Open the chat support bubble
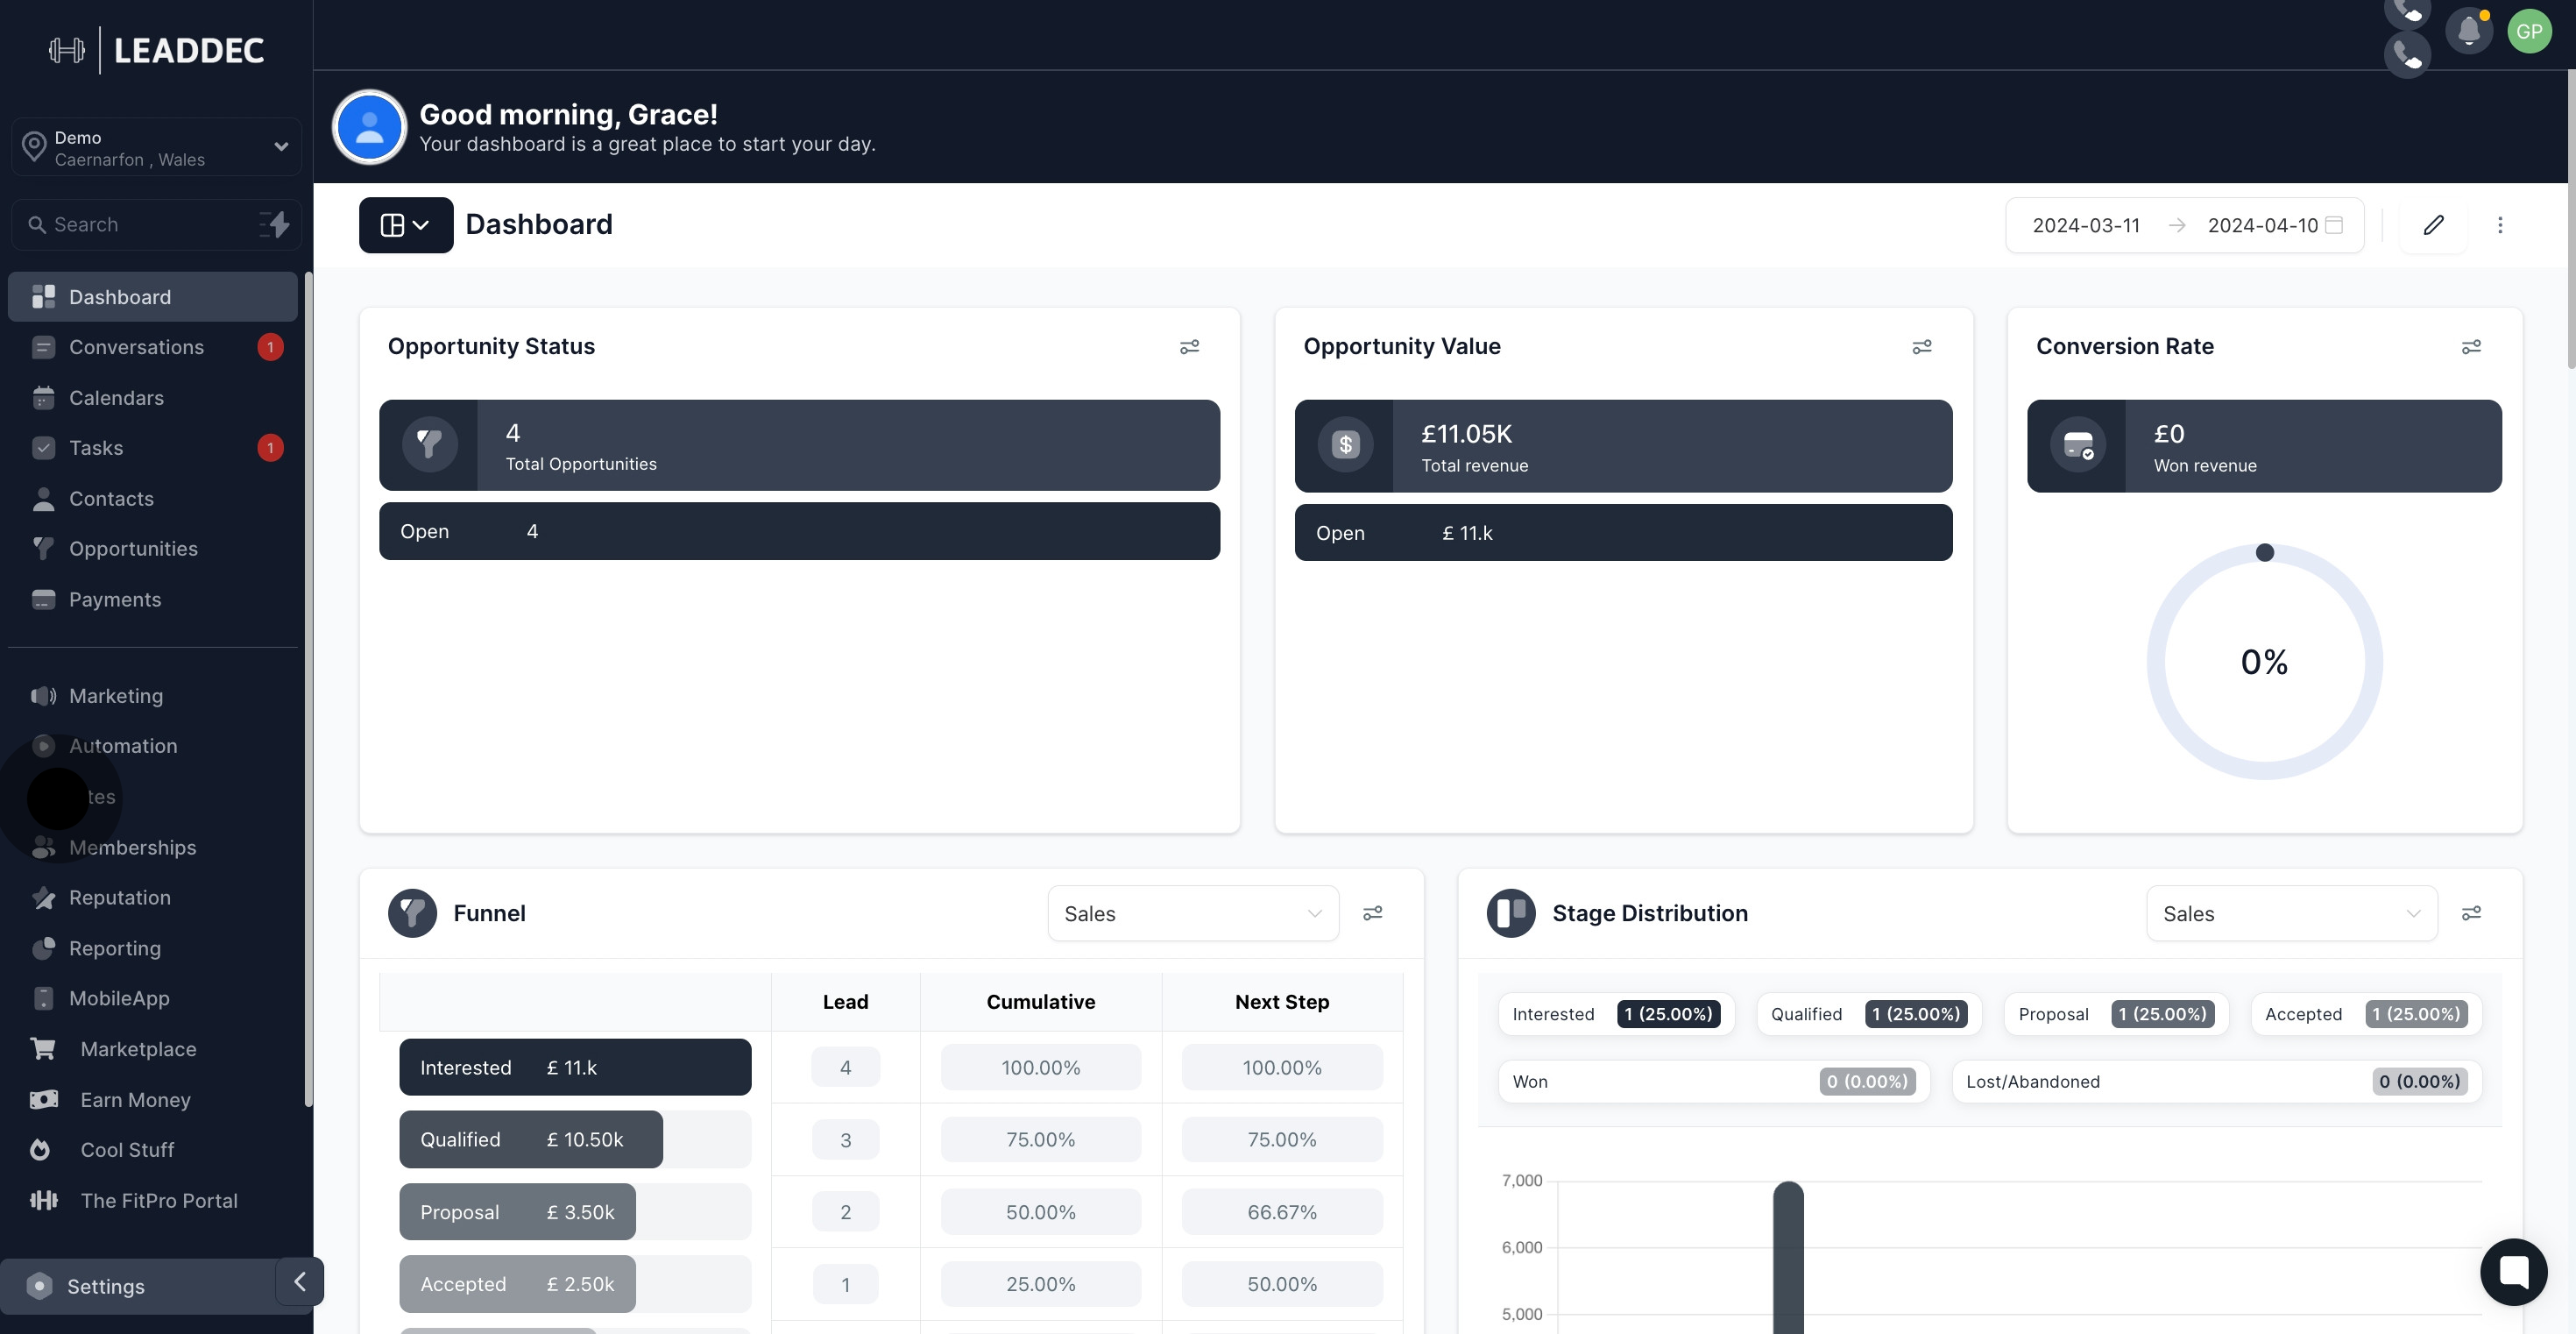 (x=2513, y=1272)
